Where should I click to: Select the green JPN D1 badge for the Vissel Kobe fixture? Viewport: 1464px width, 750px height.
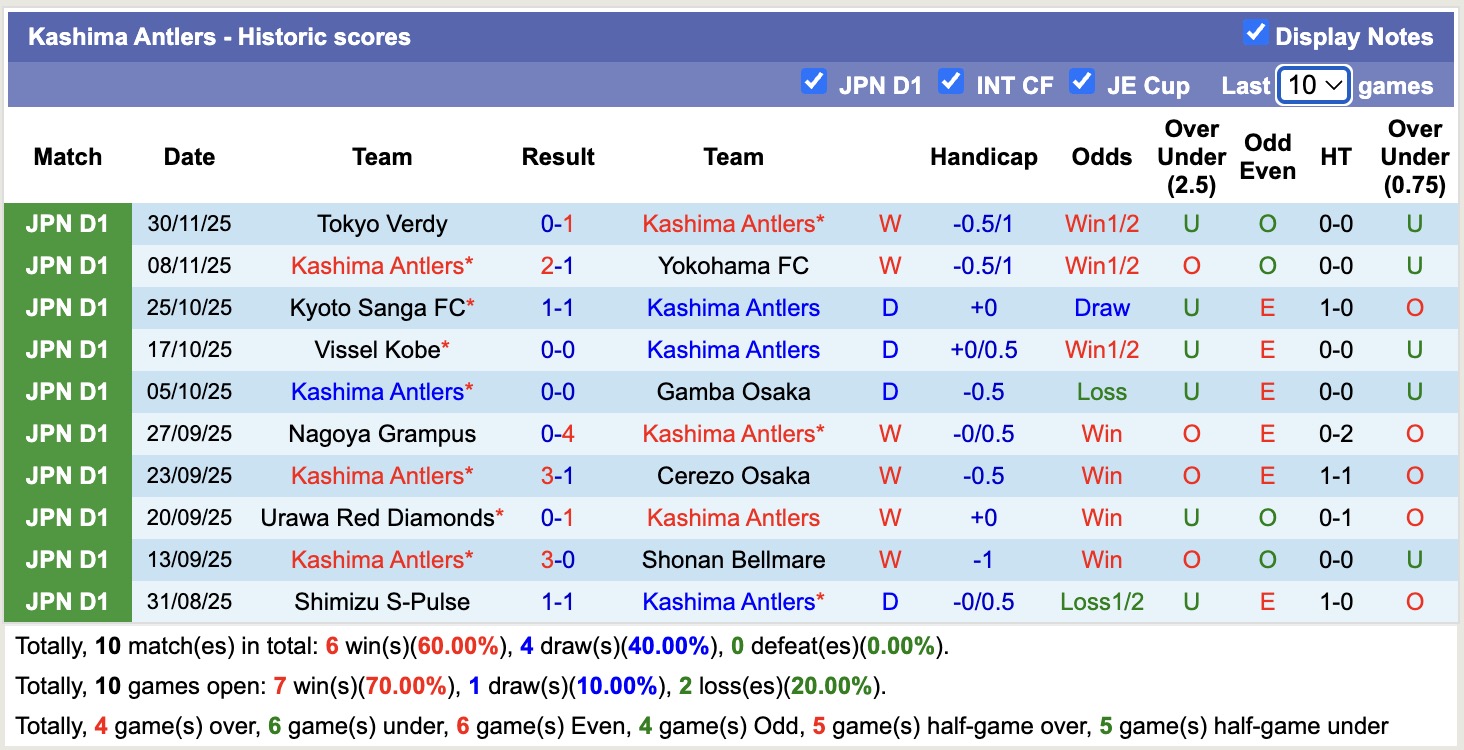(x=66, y=350)
